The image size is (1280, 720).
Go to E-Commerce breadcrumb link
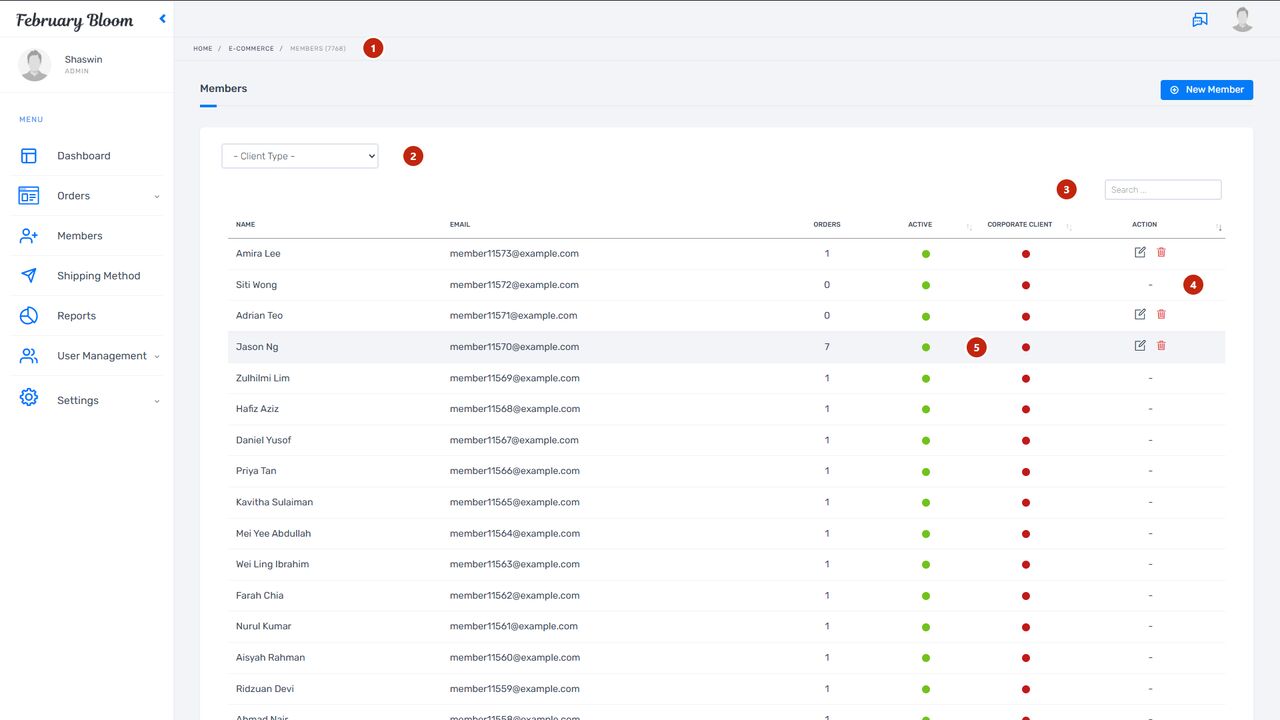[x=251, y=49]
